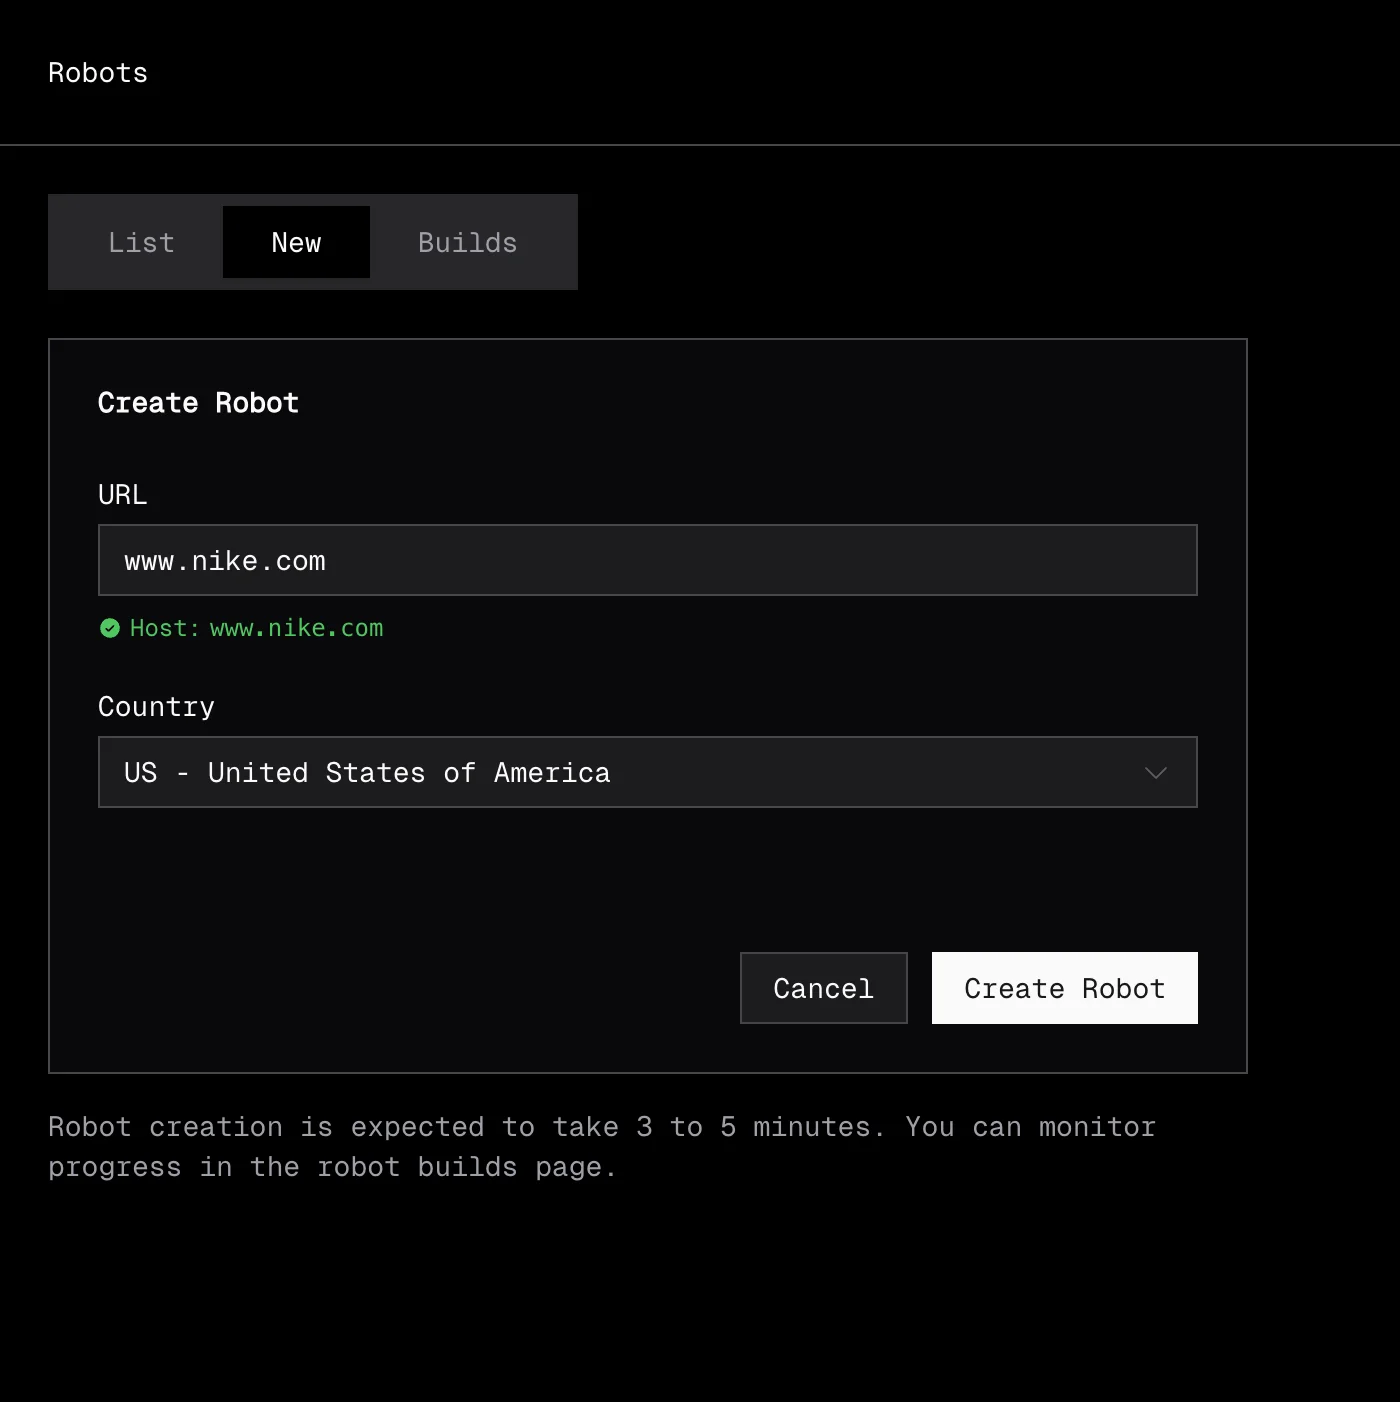The height and width of the screenshot is (1402, 1400).
Task: Click the Robots page title
Action: [x=98, y=73]
